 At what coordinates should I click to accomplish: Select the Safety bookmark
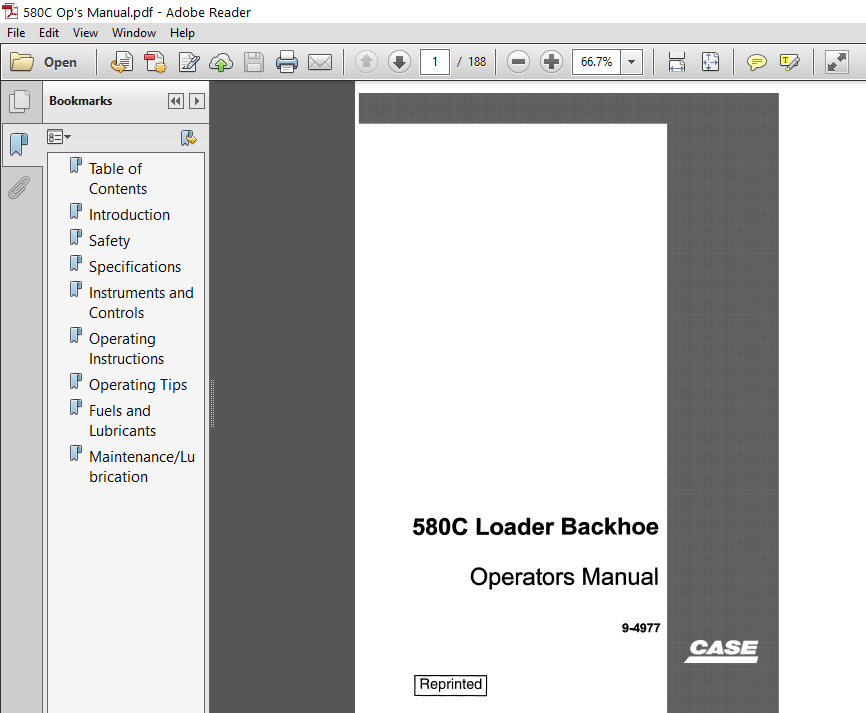point(109,240)
